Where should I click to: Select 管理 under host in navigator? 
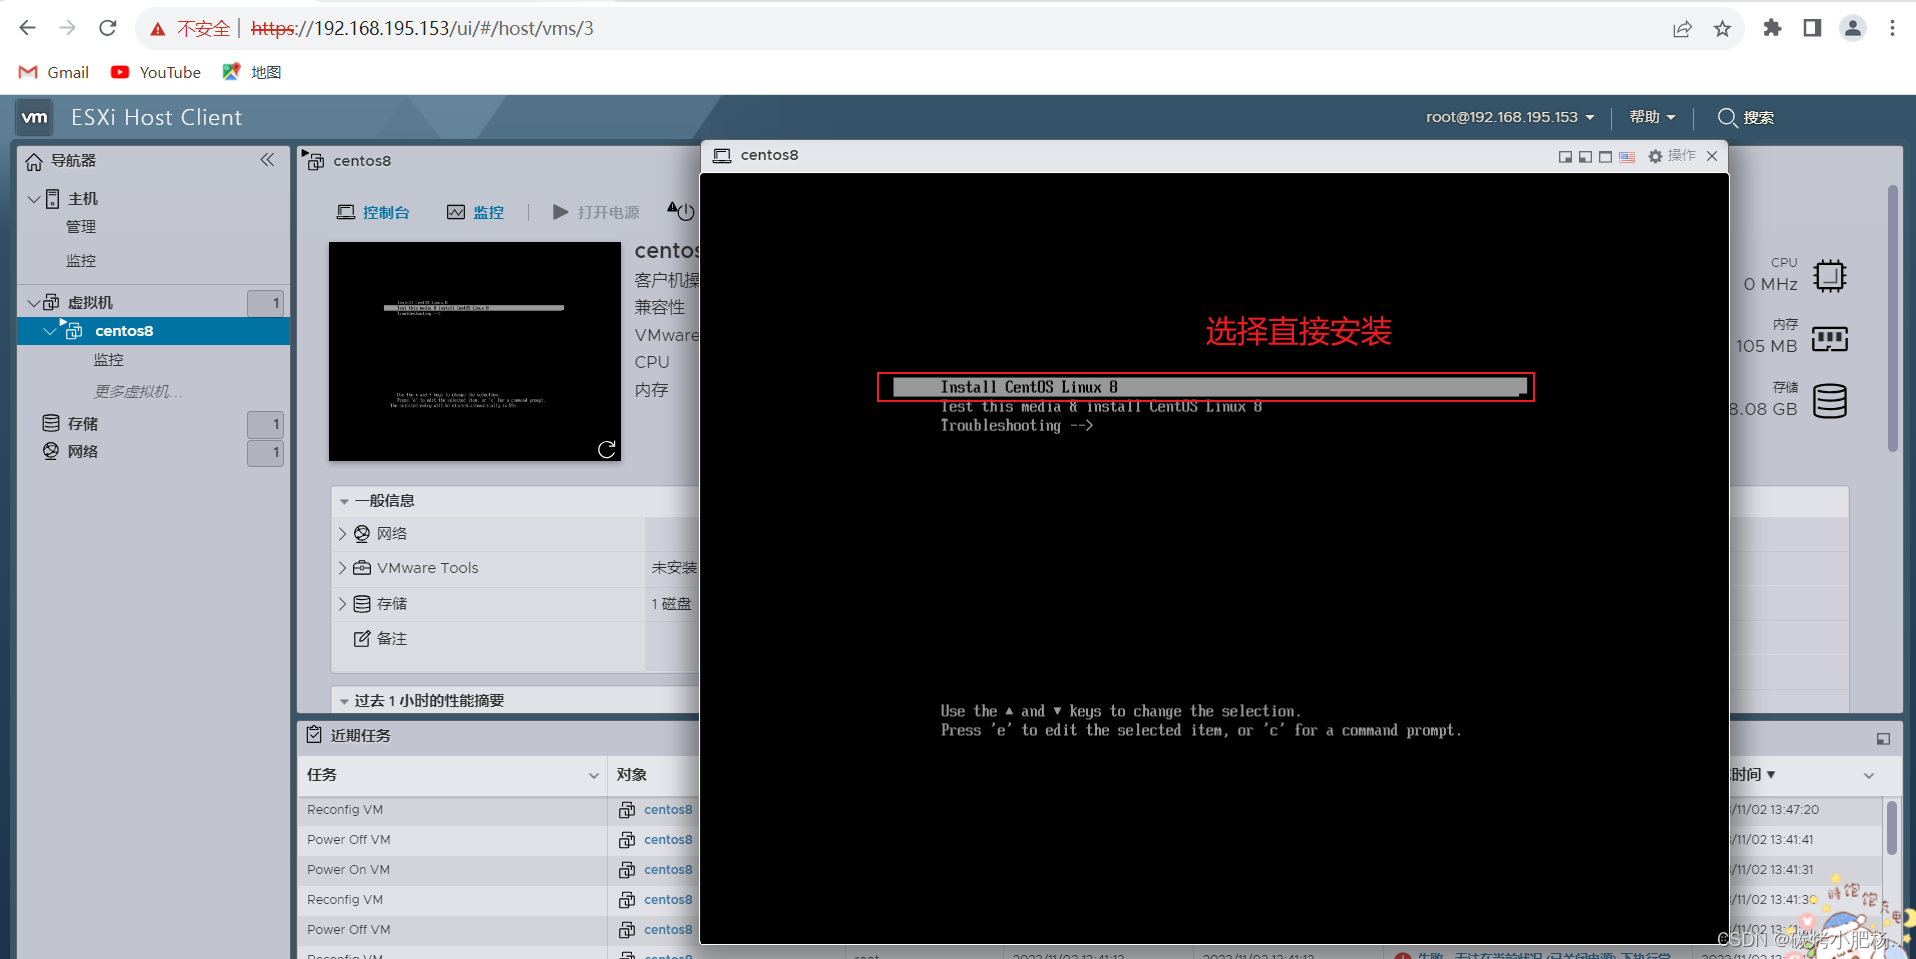click(x=81, y=227)
